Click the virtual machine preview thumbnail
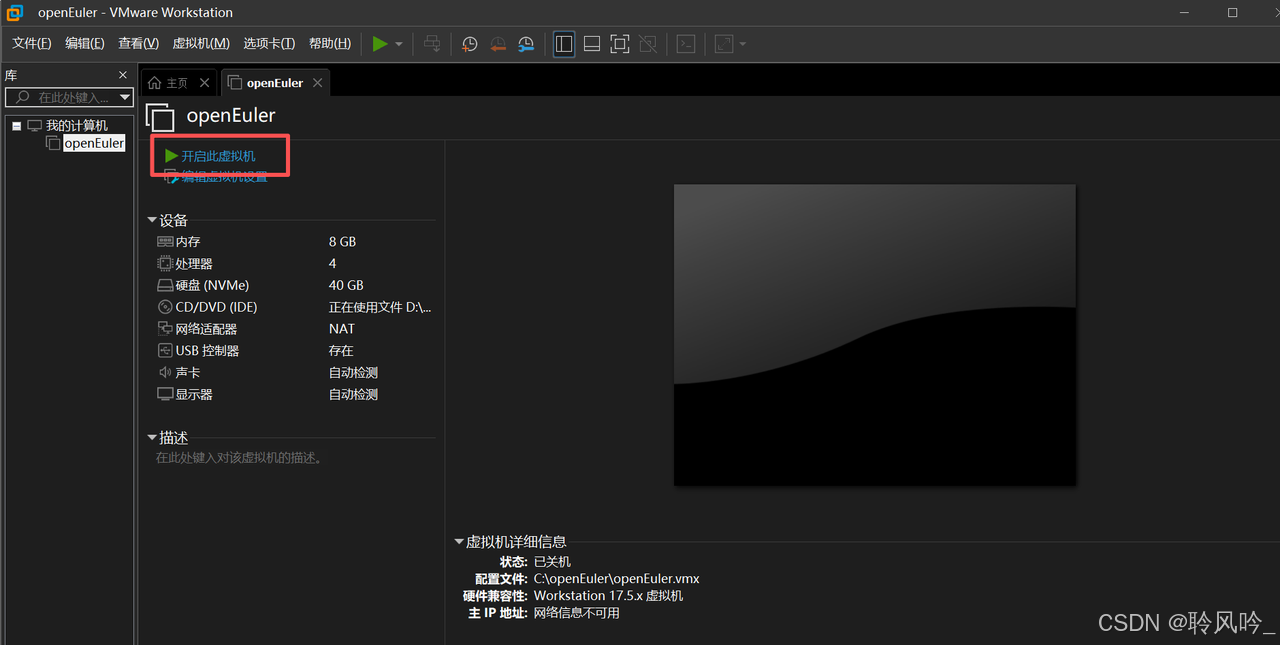 click(875, 335)
